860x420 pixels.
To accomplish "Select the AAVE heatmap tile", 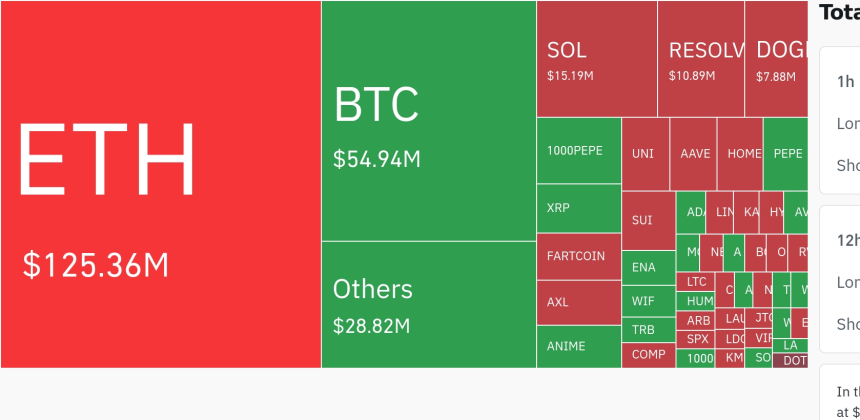I will (x=693, y=154).
